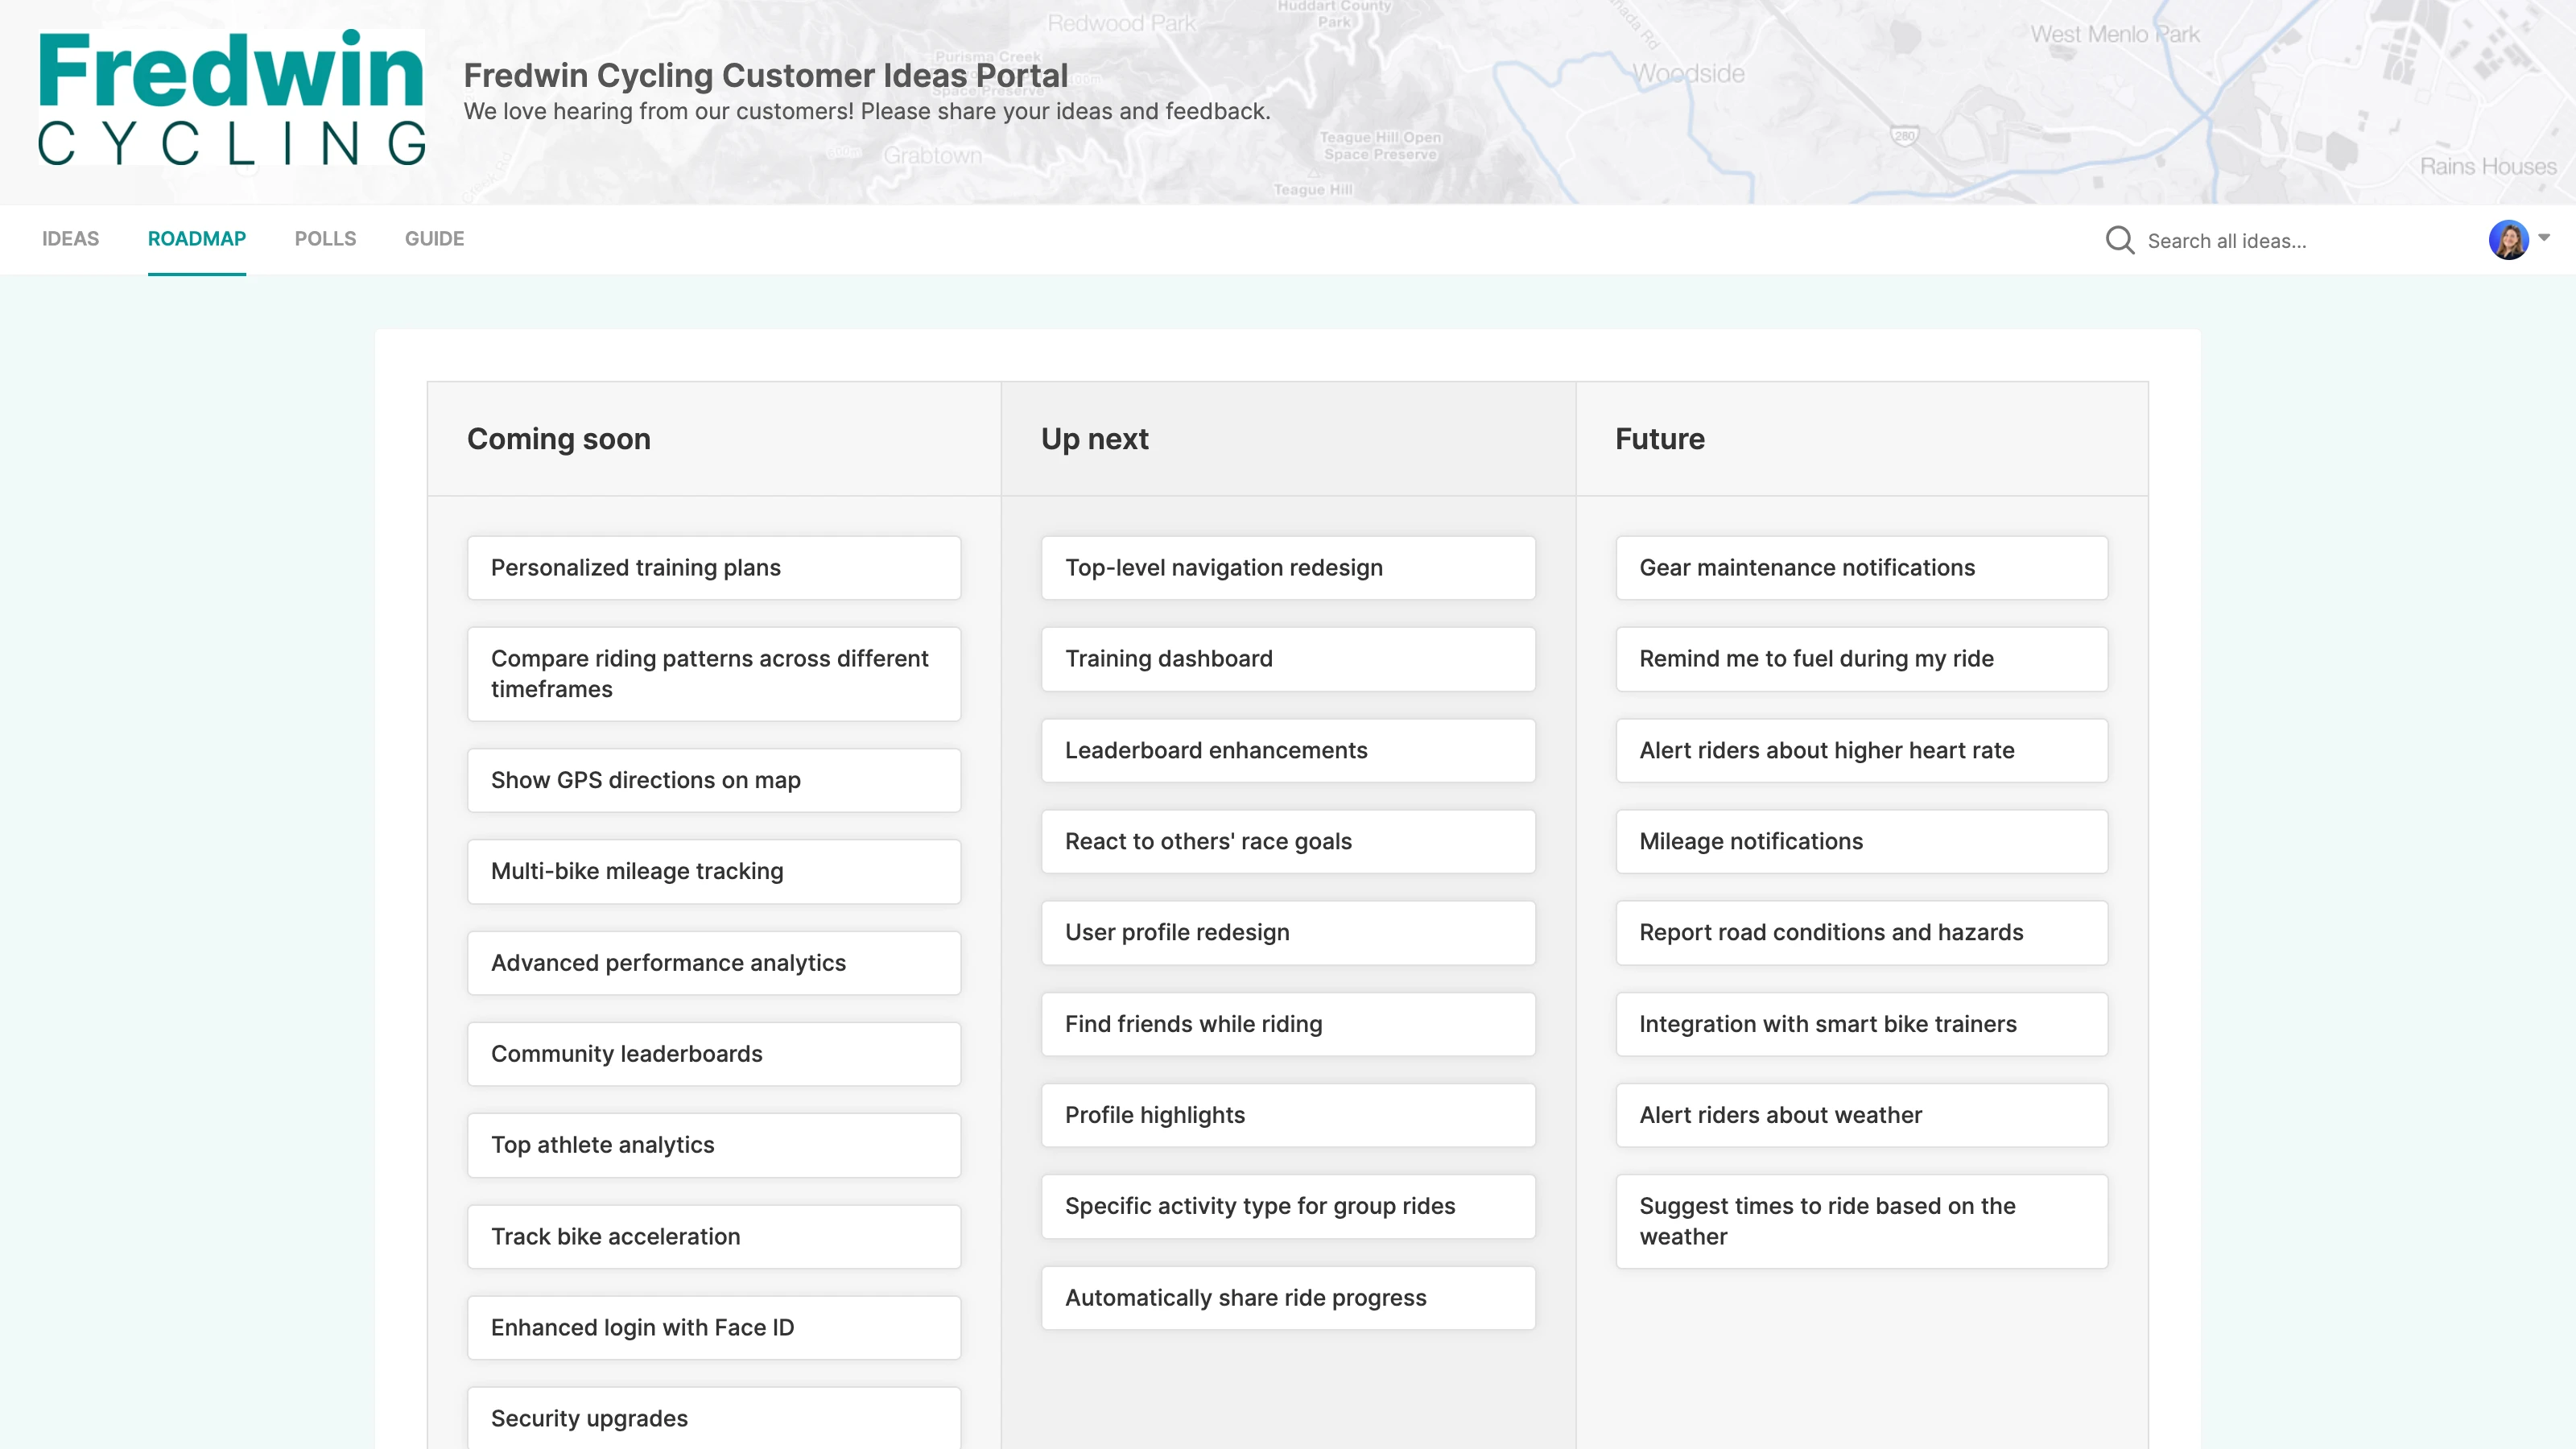
Task: Open the Polls tab
Action: [325, 239]
